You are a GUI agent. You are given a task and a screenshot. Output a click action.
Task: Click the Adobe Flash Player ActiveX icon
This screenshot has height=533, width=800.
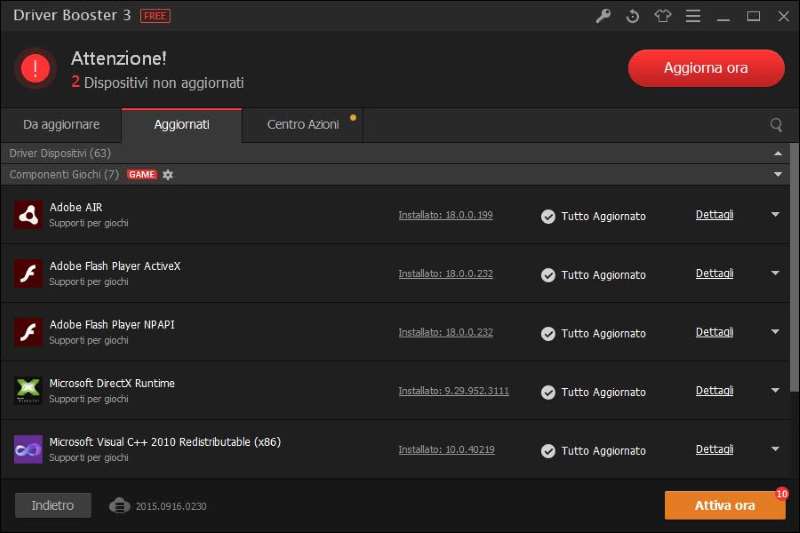(28, 273)
